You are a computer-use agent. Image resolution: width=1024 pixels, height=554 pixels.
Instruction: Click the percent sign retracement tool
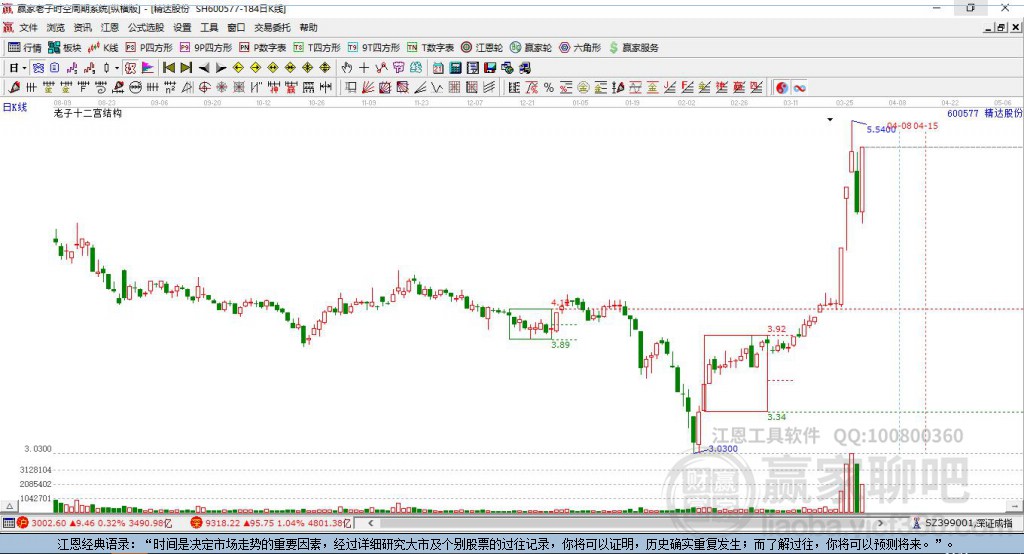[x=548, y=88]
